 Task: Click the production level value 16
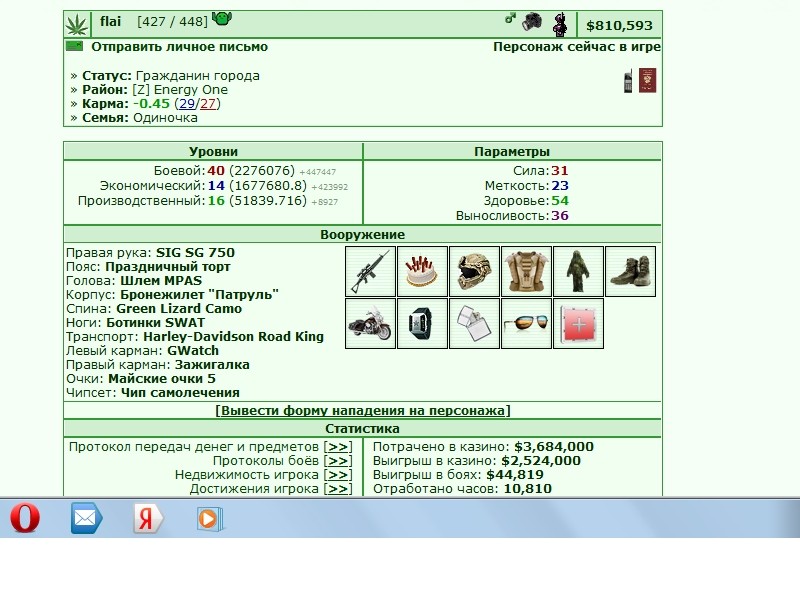pyautogui.click(x=216, y=201)
